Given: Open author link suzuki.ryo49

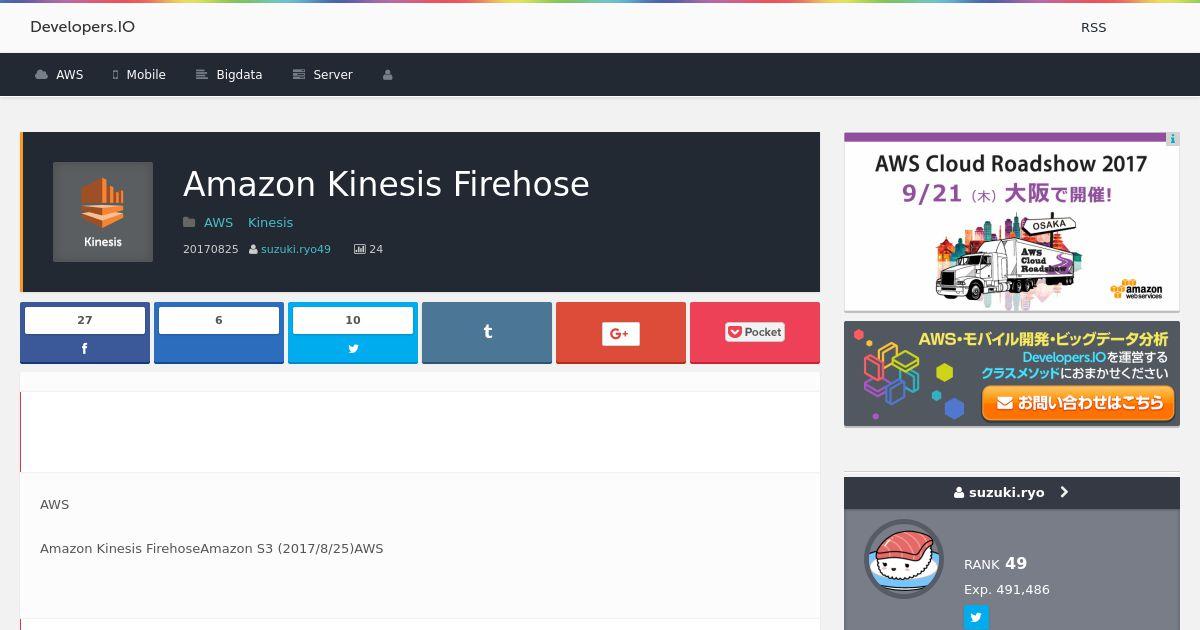Looking at the screenshot, I should tap(295, 249).
